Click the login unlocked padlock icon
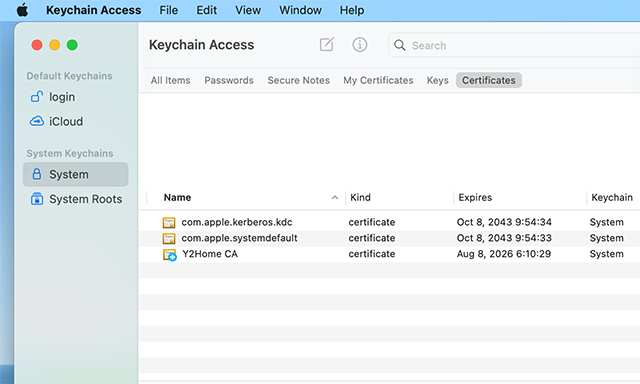This screenshot has height=384, width=640. 37,97
